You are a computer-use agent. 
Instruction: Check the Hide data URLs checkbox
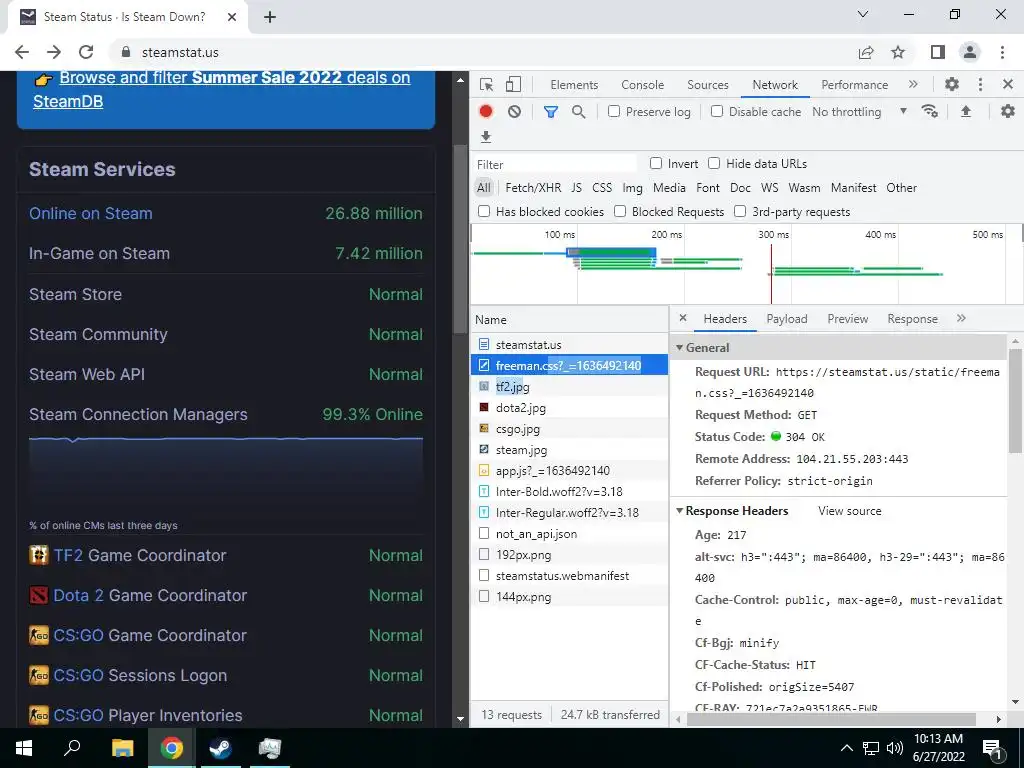click(x=714, y=163)
